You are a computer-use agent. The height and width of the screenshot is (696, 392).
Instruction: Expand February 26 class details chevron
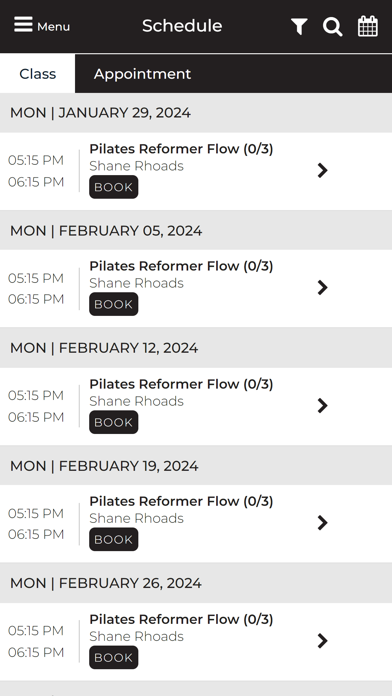pyautogui.click(x=323, y=641)
